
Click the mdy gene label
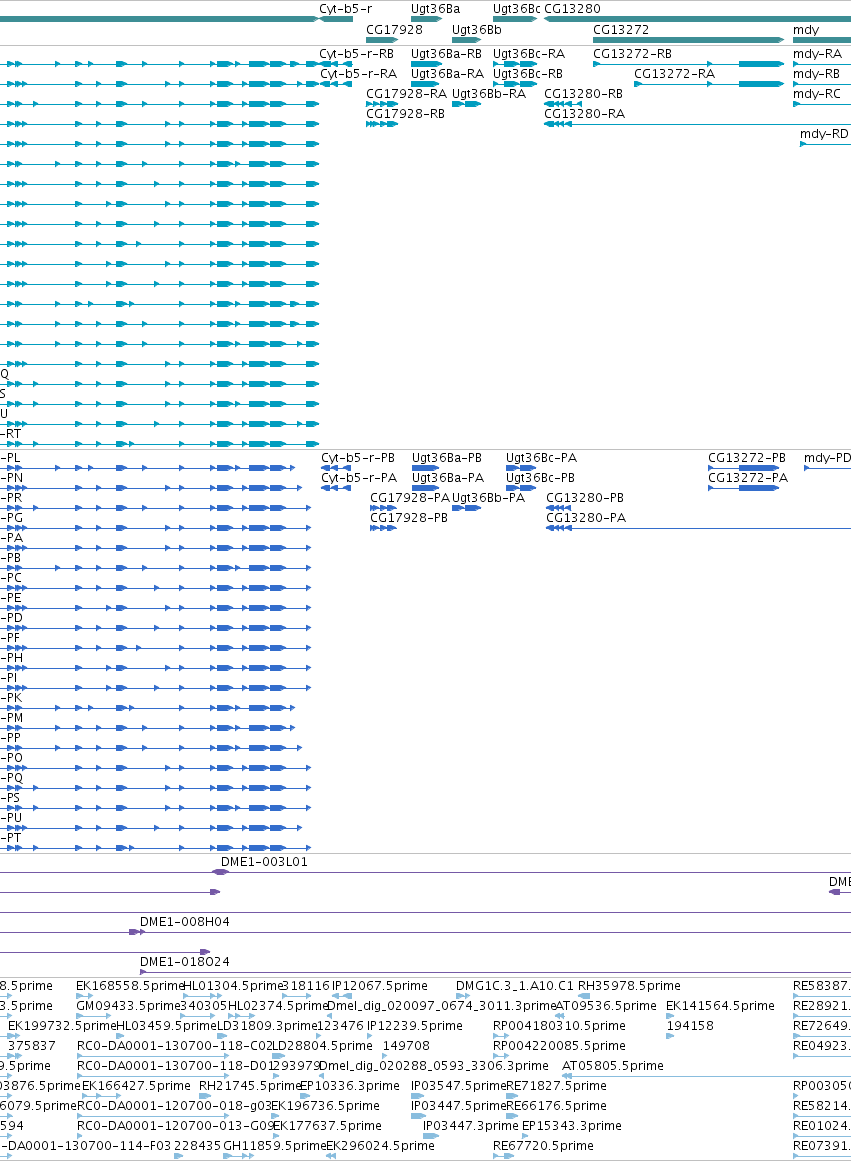pyautogui.click(x=806, y=30)
